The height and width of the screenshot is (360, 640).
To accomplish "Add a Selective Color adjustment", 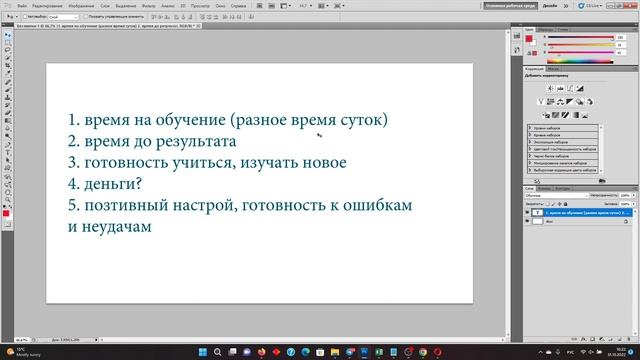I will [585, 115].
